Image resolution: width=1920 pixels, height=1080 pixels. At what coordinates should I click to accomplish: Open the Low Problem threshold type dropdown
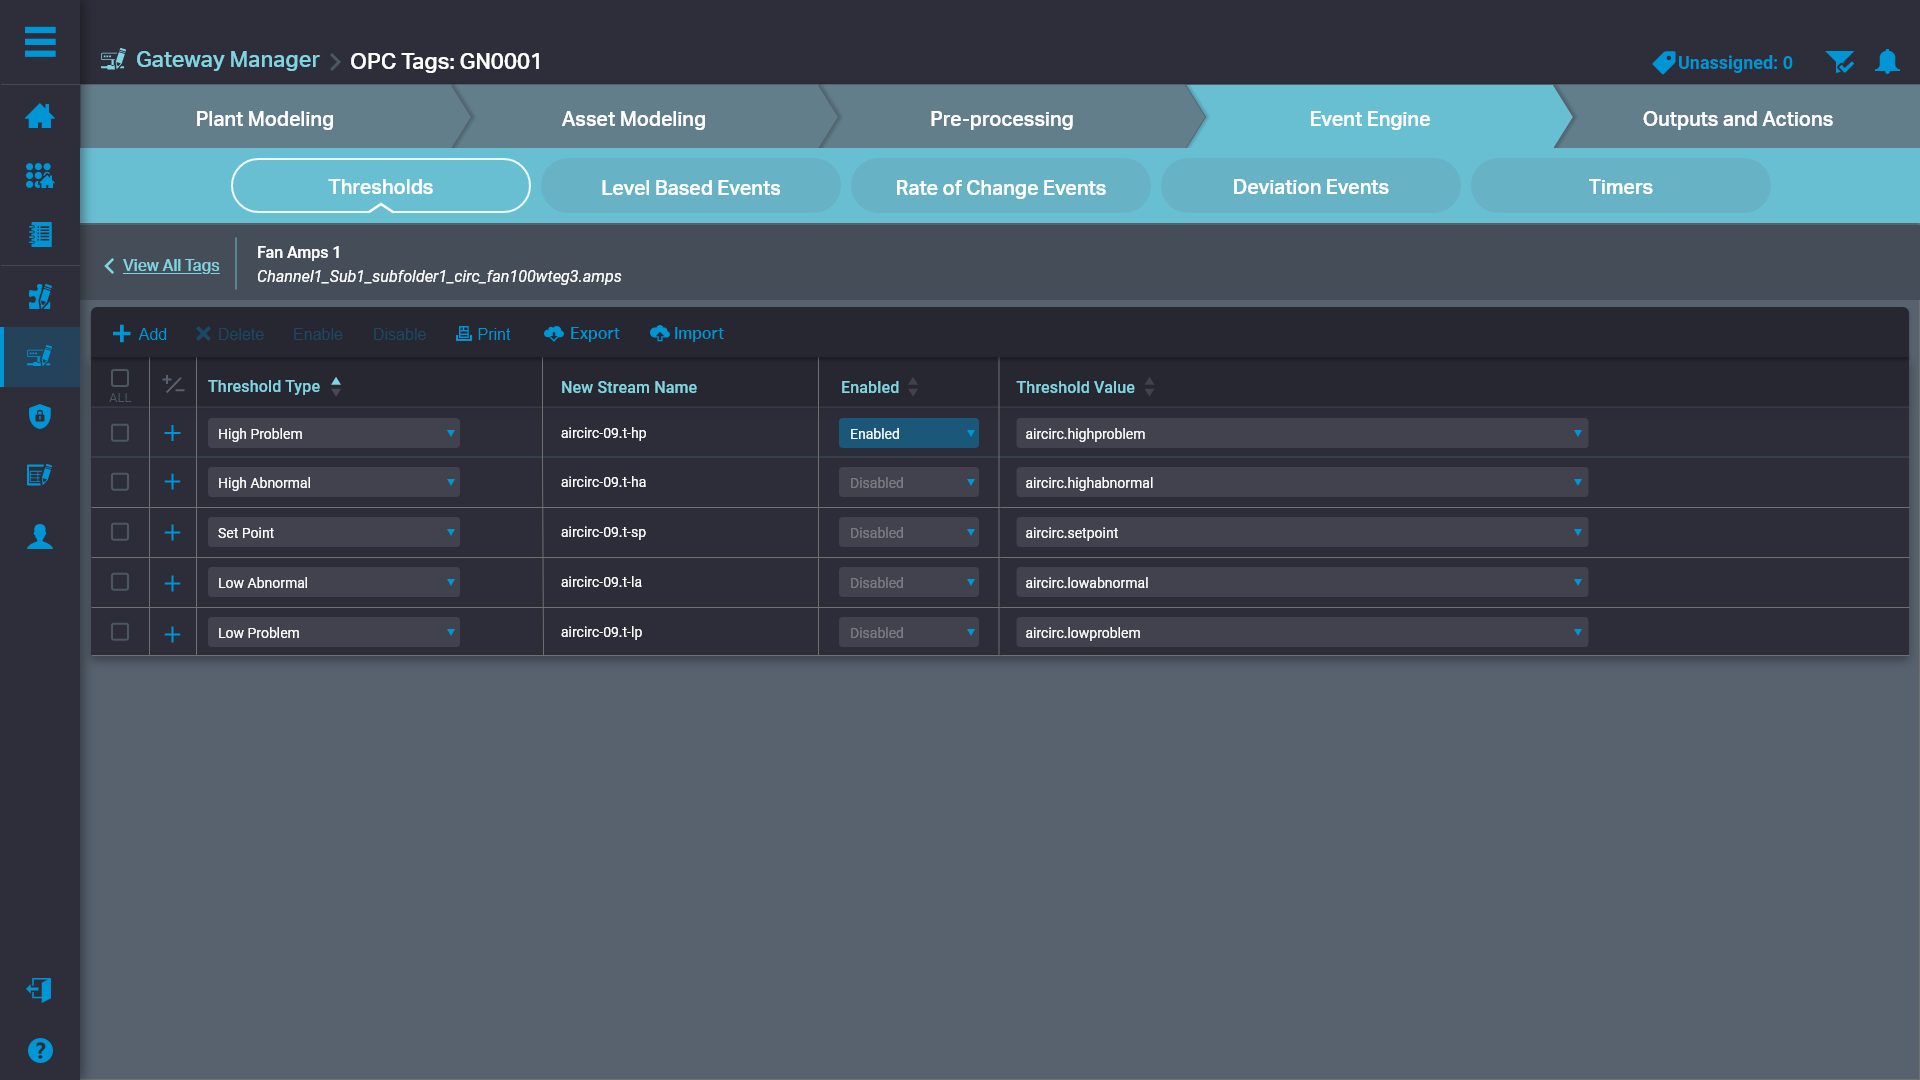tap(334, 632)
